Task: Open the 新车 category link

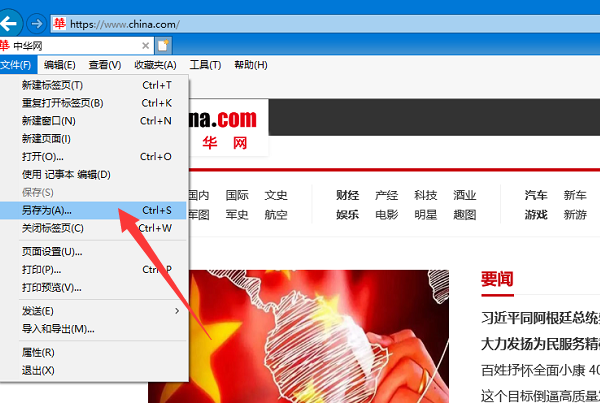Action: tap(575, 195)
